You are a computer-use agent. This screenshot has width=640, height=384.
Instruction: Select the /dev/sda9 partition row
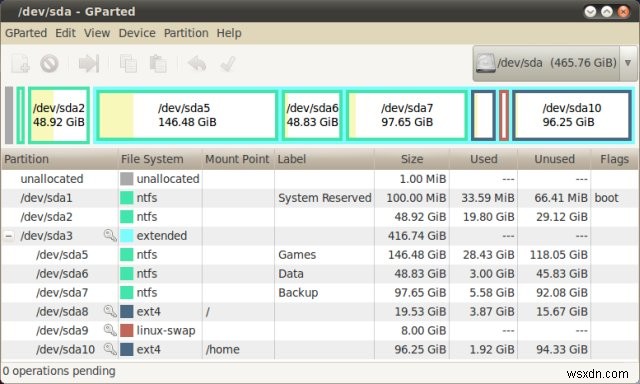pyautogui.click(x=320, y=331)
